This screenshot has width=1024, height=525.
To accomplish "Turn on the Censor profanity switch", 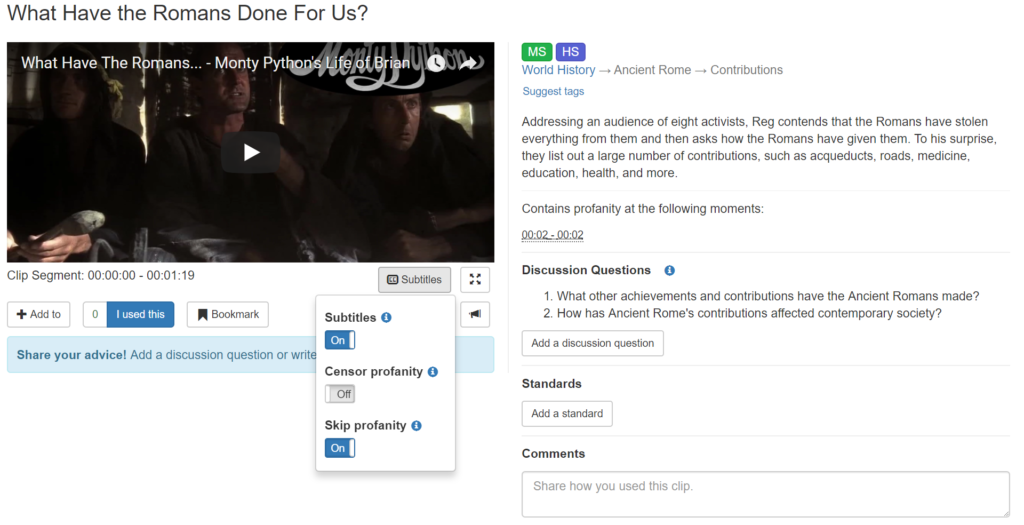I will (340, 394).
